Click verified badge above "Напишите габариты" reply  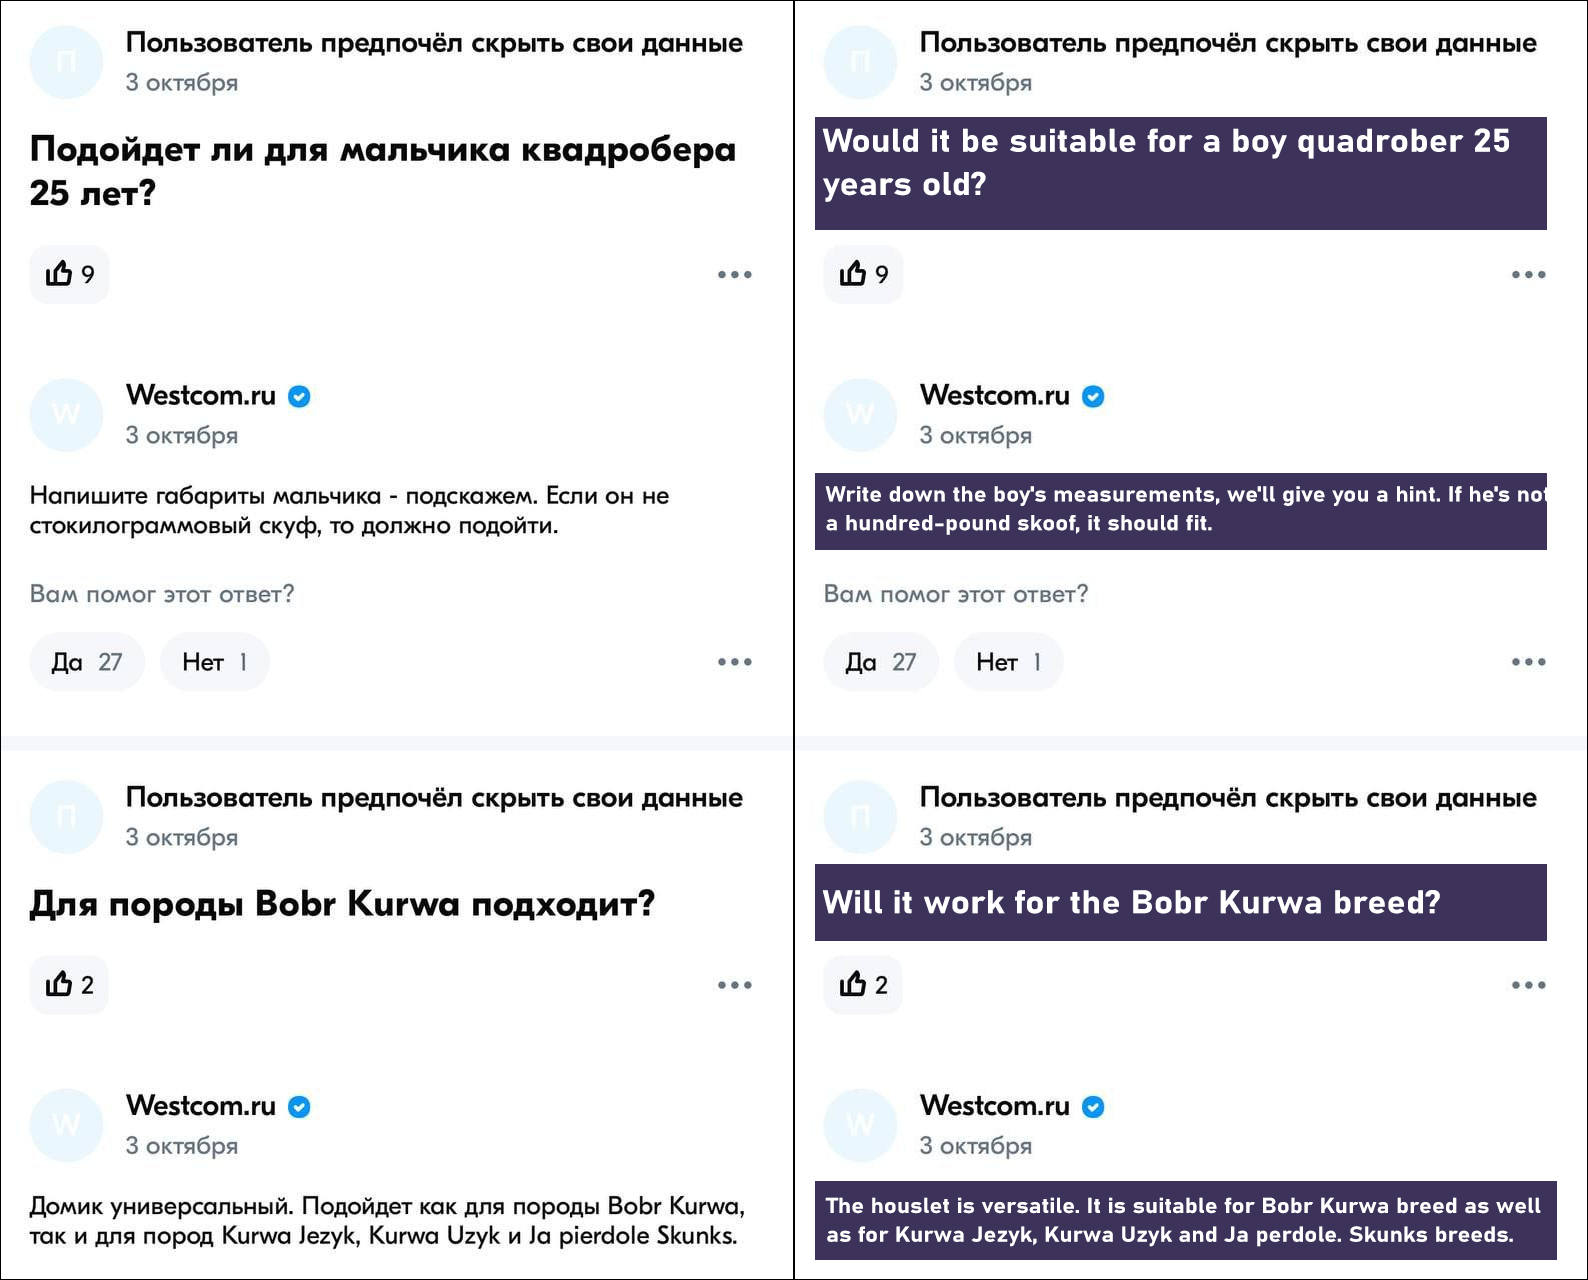[299, 397]
